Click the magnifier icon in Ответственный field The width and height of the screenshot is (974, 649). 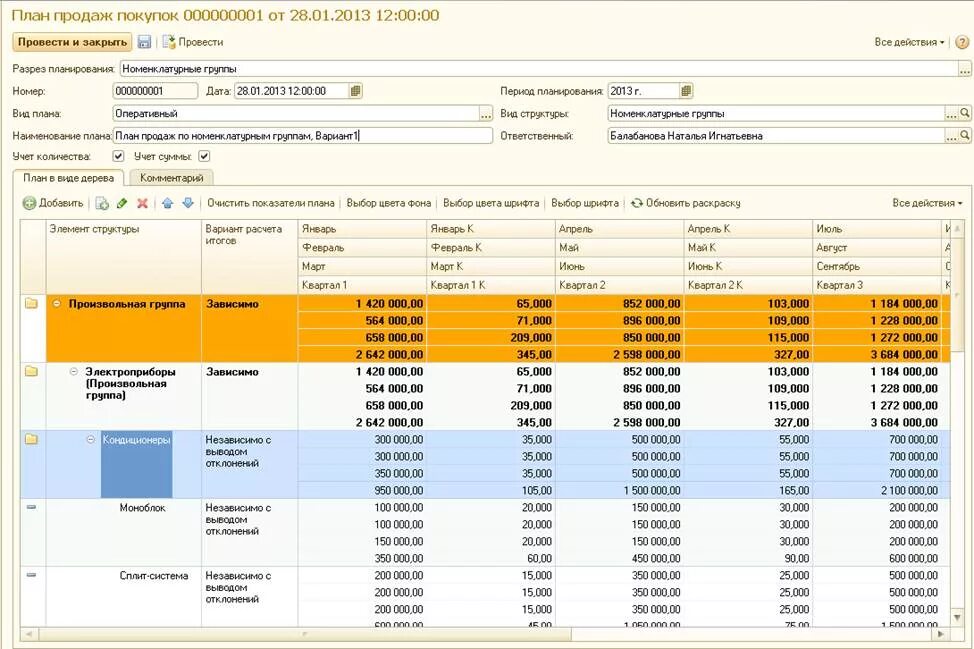(965, 135)
